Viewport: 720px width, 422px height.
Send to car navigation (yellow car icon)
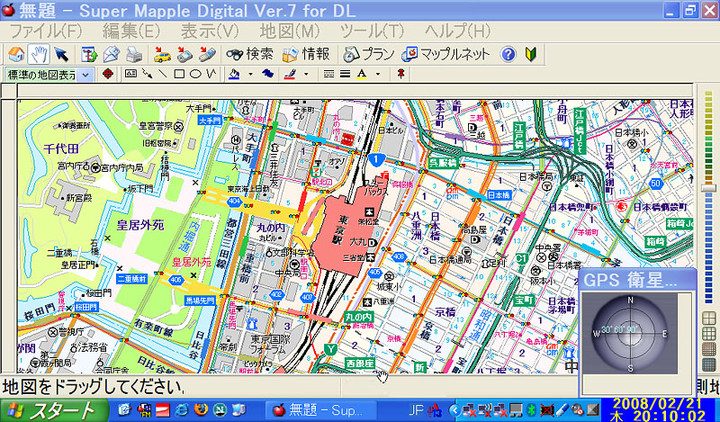point(162,54)
